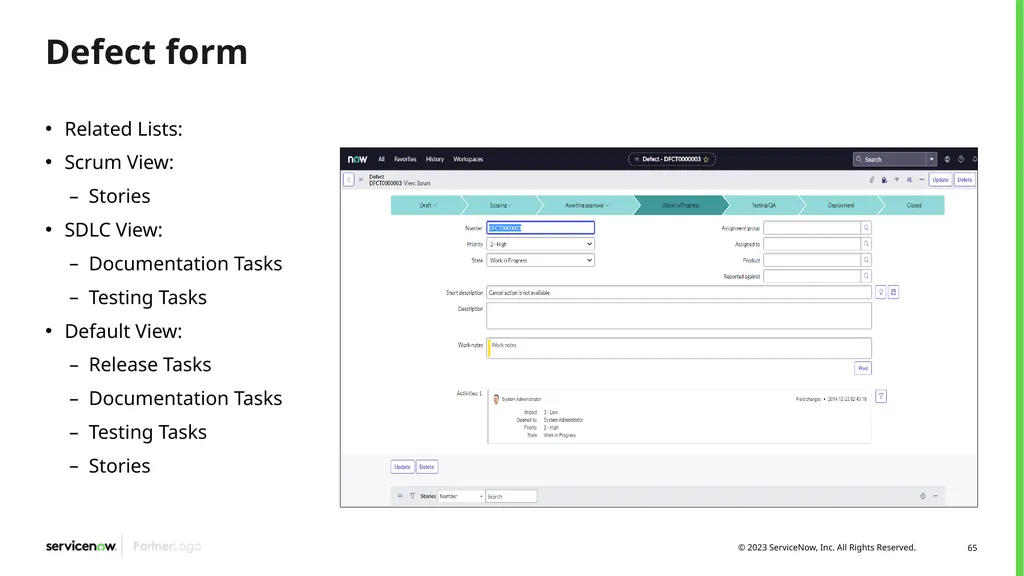The image size is (1024, 576).
Task: Click the Assignment group lookup magnifier
Action: pyautogui.click(x=866, y=228)
